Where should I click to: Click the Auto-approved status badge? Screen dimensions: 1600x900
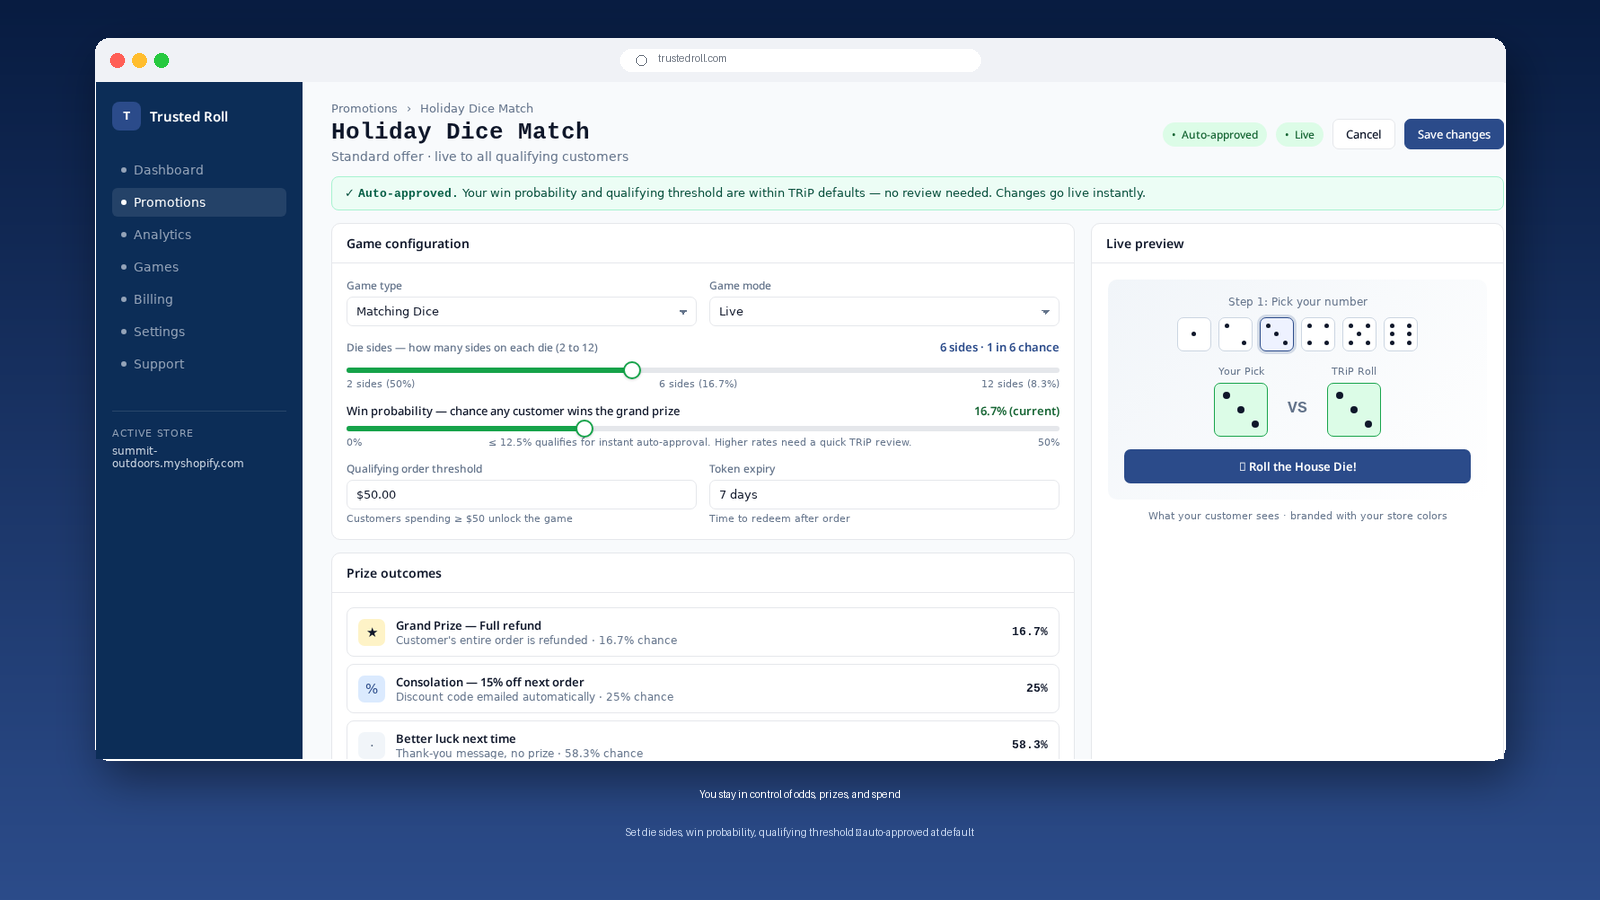[1215, 134]
